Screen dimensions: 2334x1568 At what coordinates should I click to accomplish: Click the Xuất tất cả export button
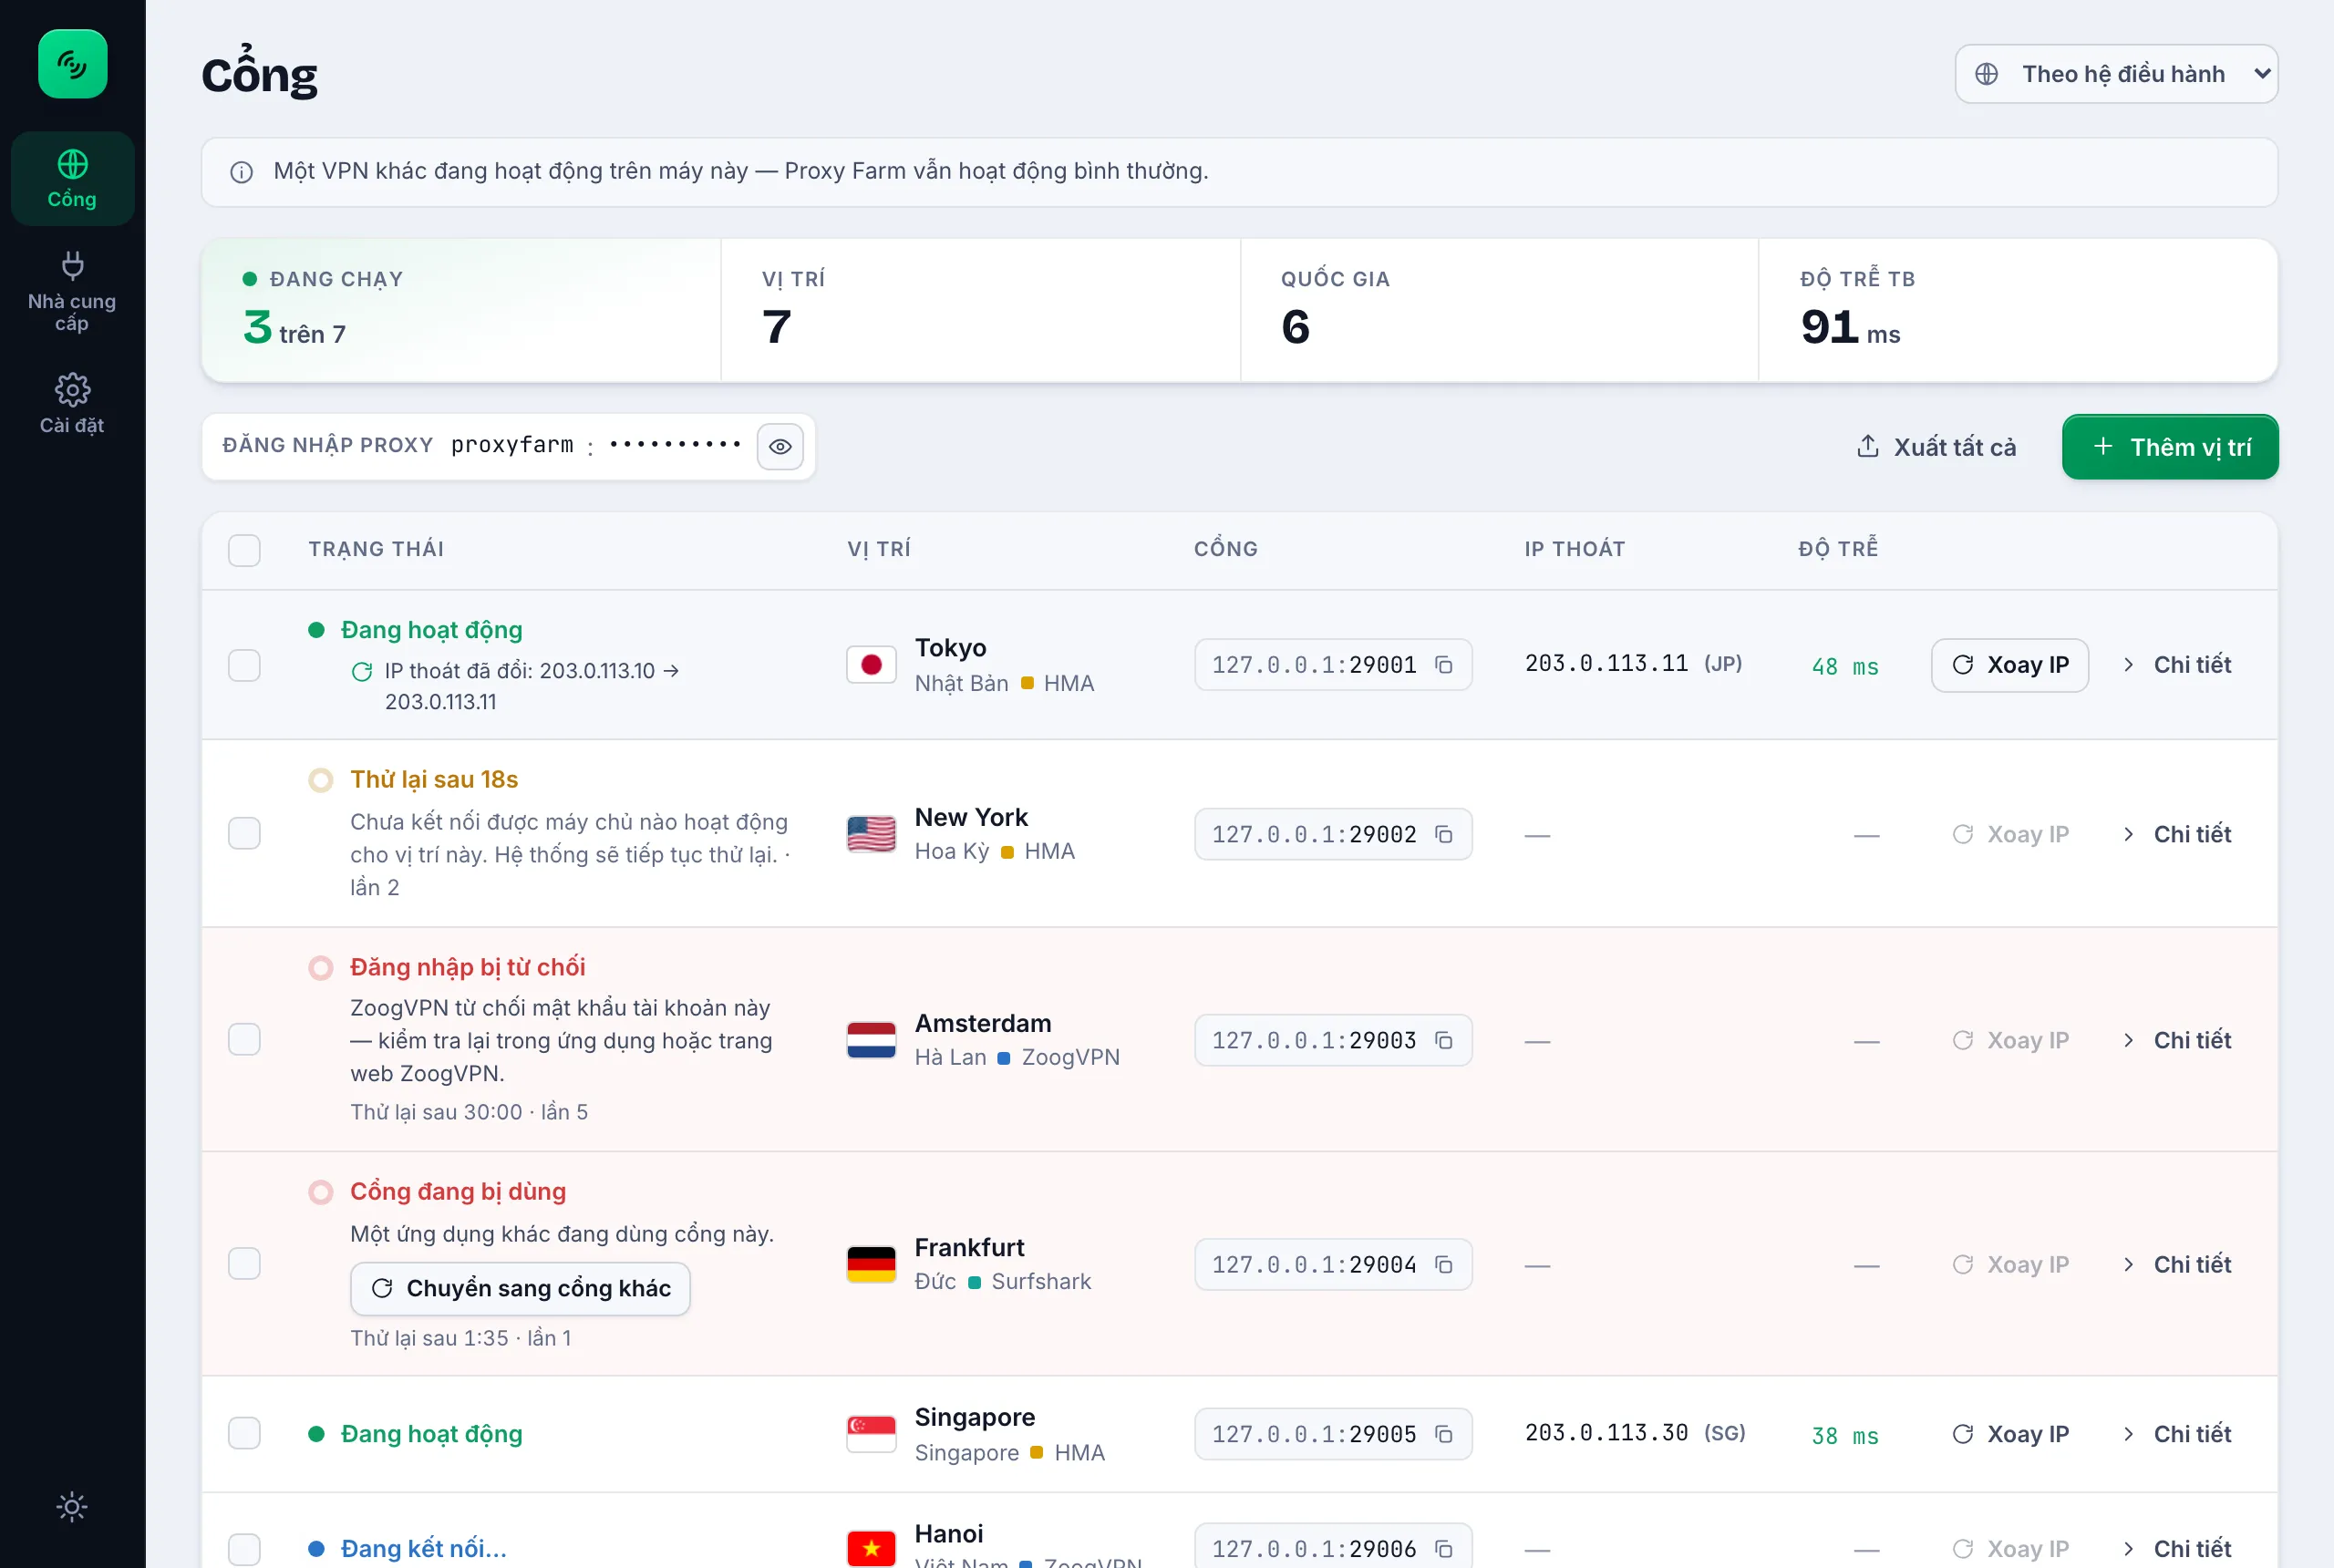(x=1936, y=447)
